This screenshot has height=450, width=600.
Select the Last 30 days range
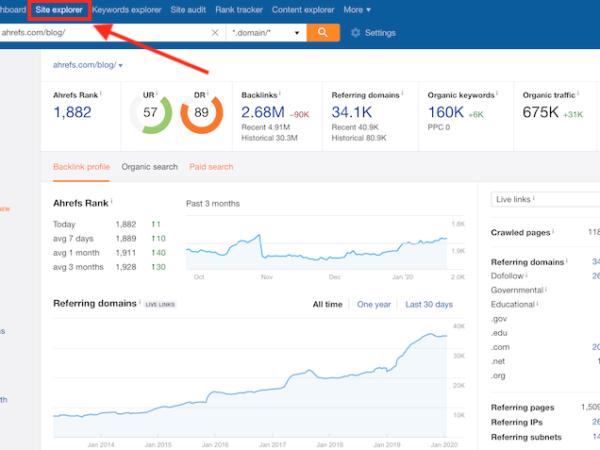tap(428, 304)
